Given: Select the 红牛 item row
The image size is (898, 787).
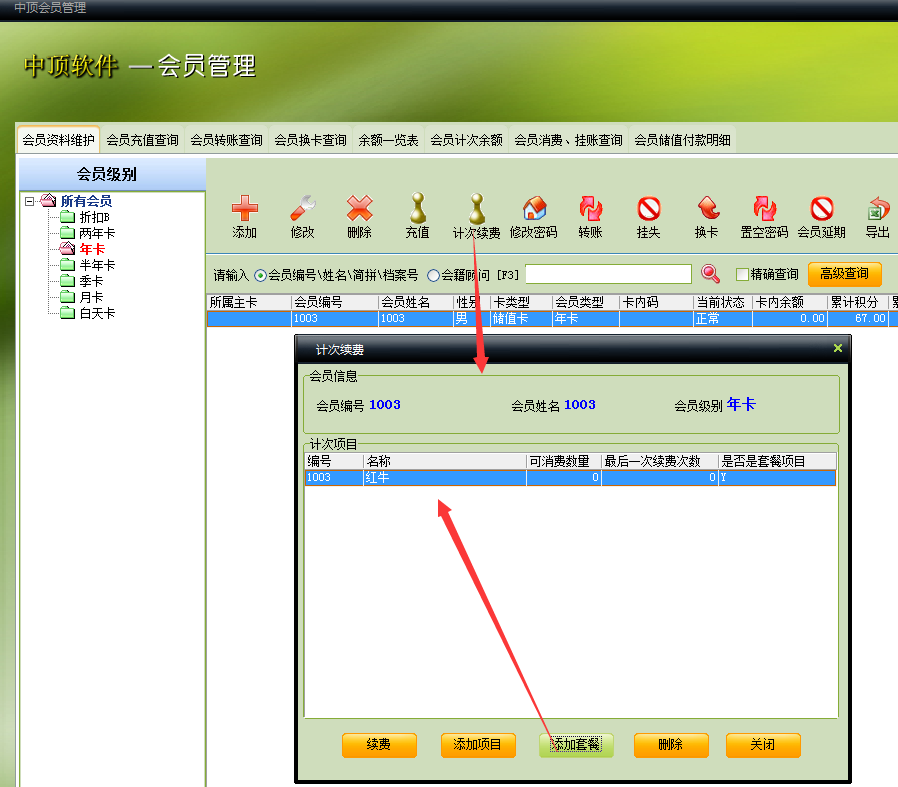Looking at the screenshot, I should 570,478.
